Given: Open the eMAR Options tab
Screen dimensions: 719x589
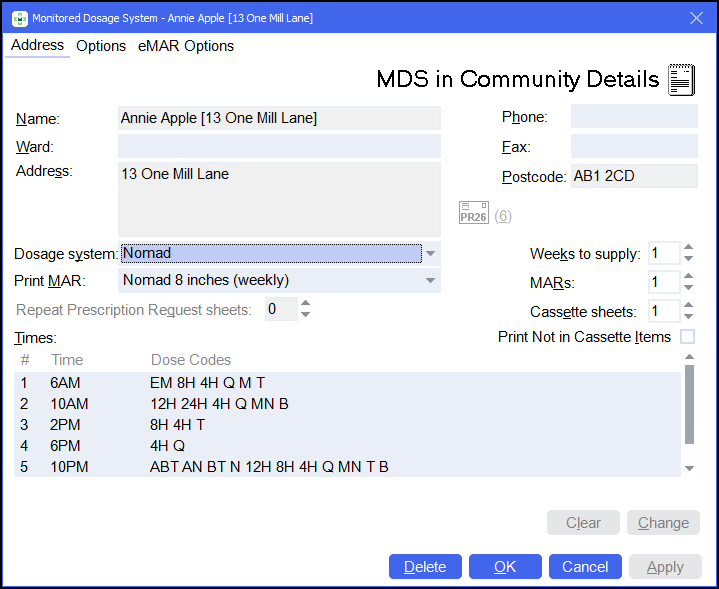Looking at the screenshot, I should point(186,46).
